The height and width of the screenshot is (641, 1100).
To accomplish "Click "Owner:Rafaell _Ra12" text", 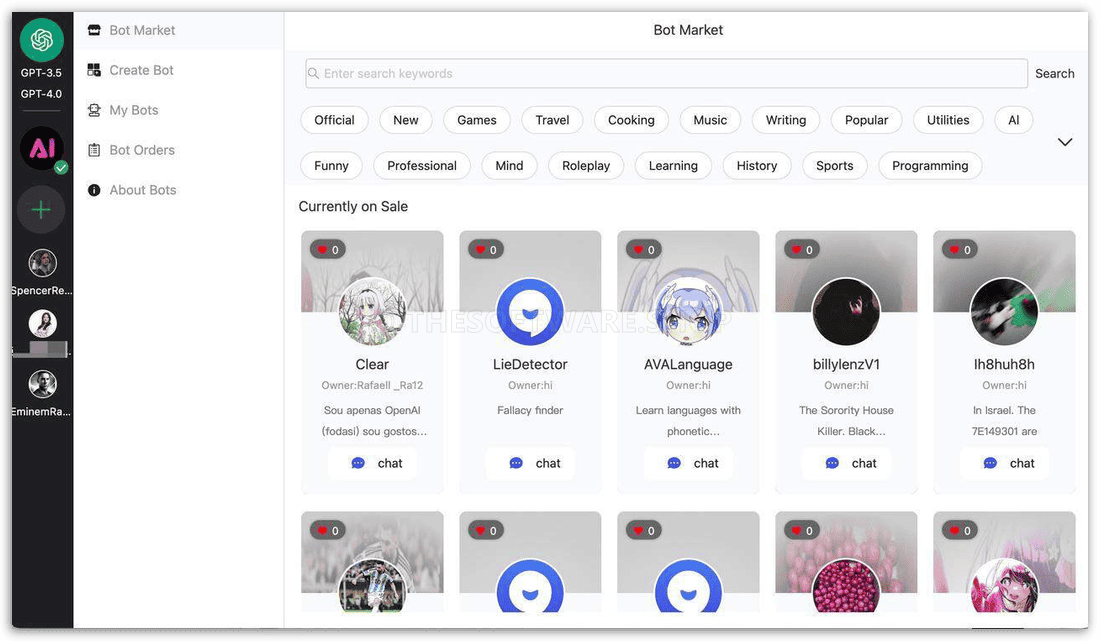I will point(372,385).
